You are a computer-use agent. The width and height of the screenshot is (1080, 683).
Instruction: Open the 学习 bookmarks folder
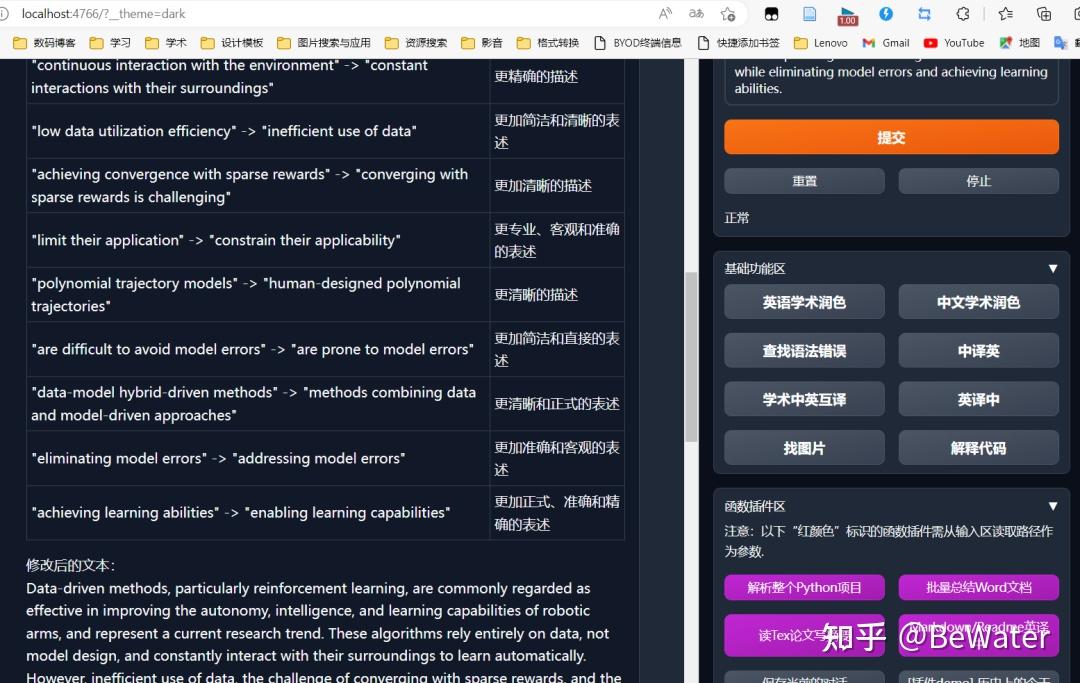coord(110,43)
